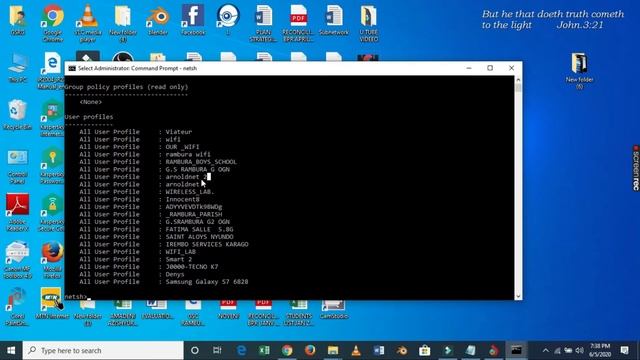
Task: Open the This PC desktop icon
Action: pos(18,68)
